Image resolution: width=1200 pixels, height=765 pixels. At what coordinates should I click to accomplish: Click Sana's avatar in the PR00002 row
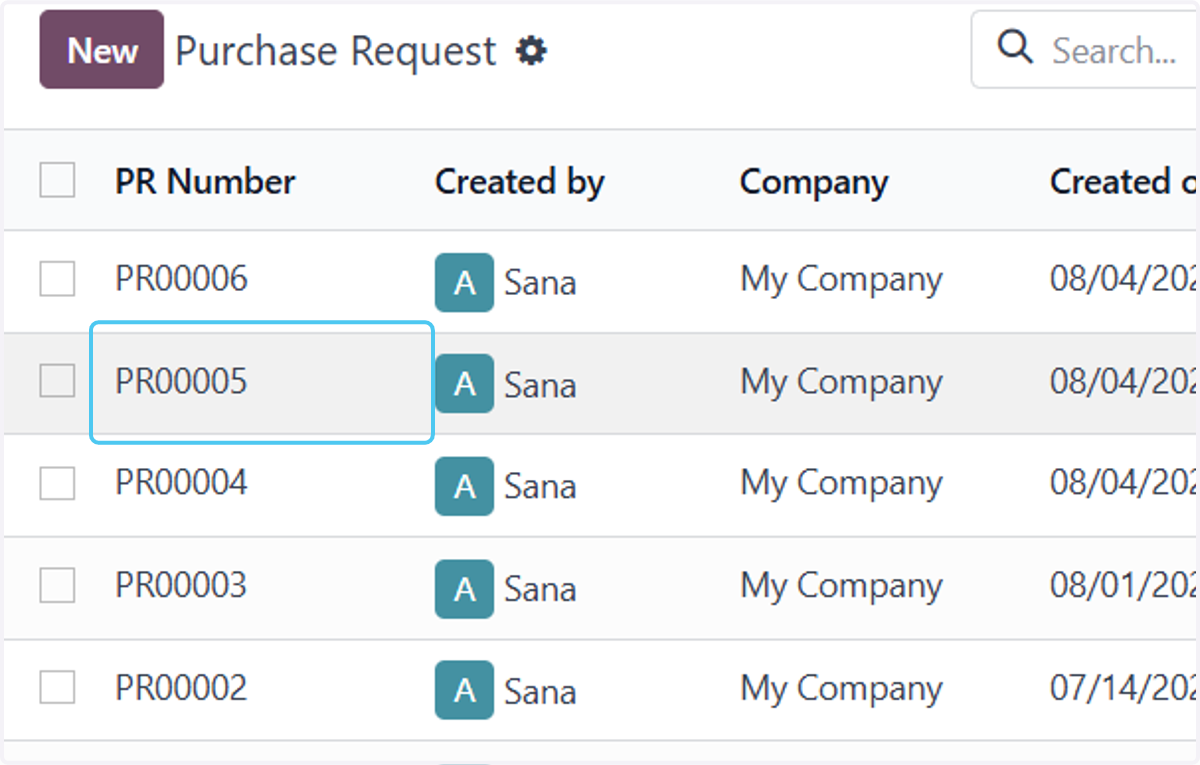click(464, 690)
